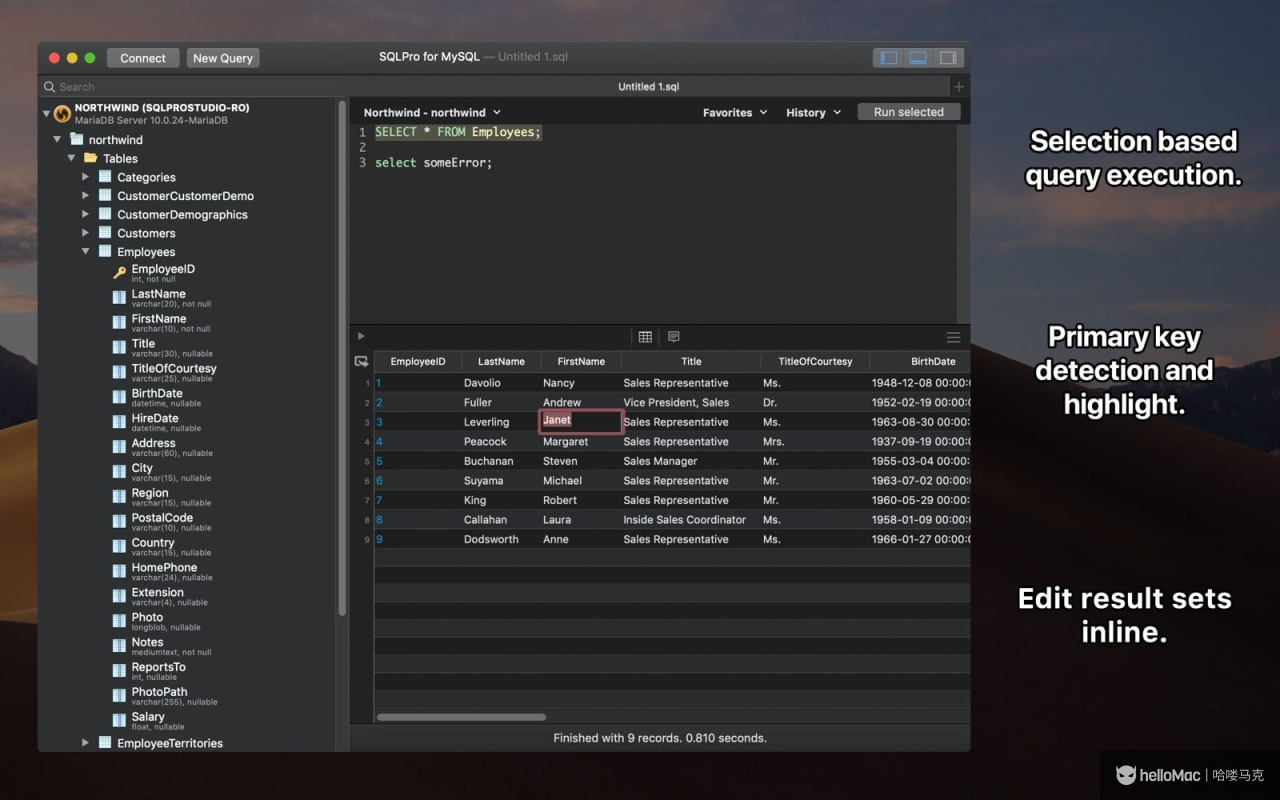This screenshot has width=1280, height=800.
Task: Click the northwind database icon
Action: tap(76, 140)
